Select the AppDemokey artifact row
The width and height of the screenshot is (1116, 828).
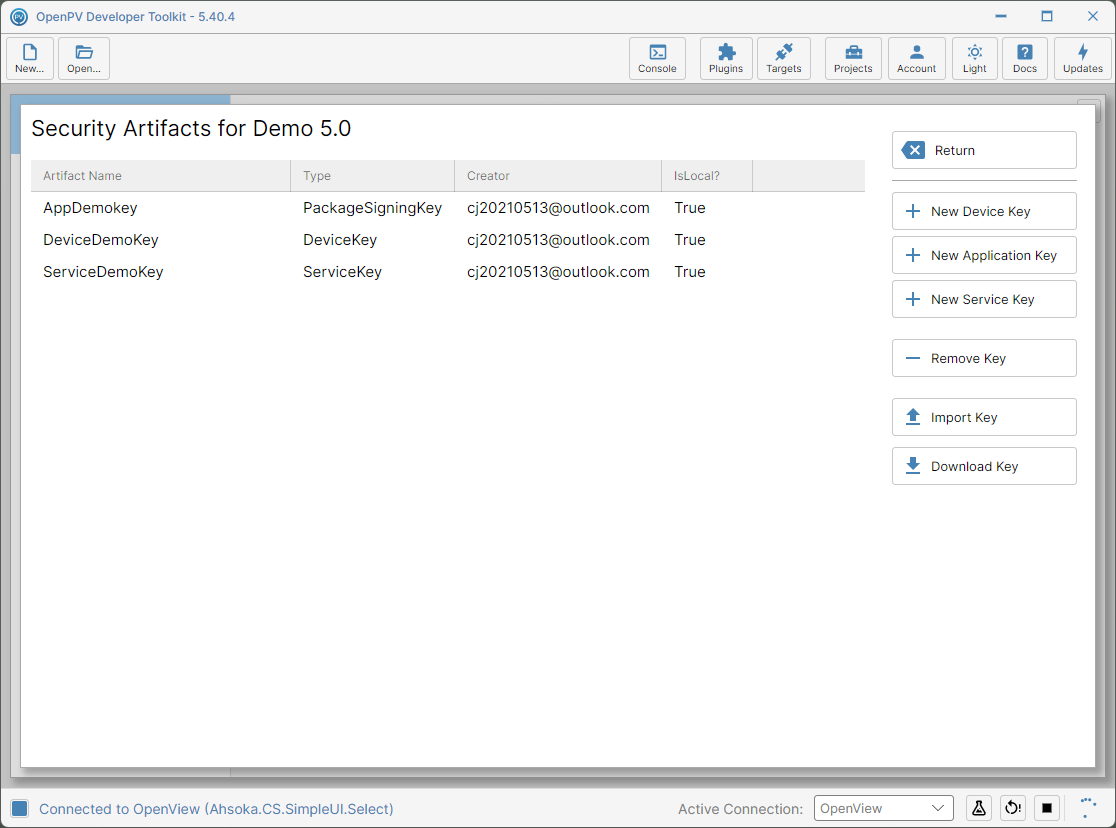448,208
